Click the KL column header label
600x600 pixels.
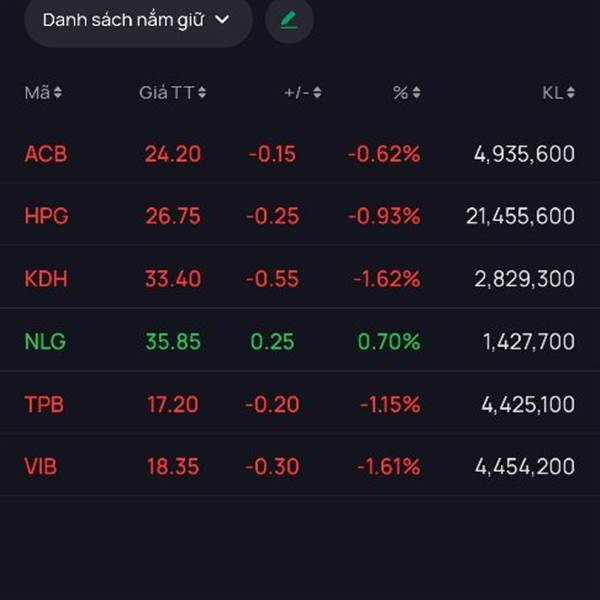pos(552,93)
